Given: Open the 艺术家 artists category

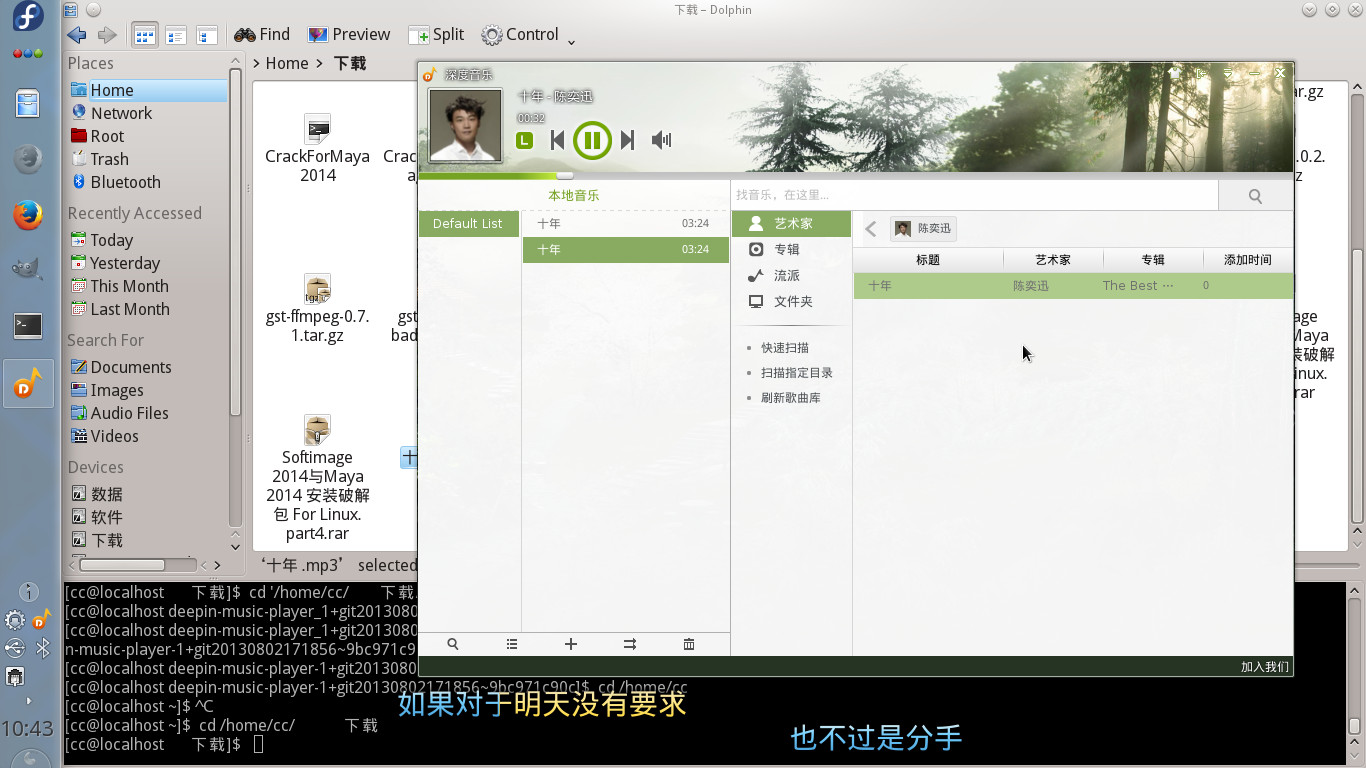Looking at the screenshot, I should pos(791,224).
